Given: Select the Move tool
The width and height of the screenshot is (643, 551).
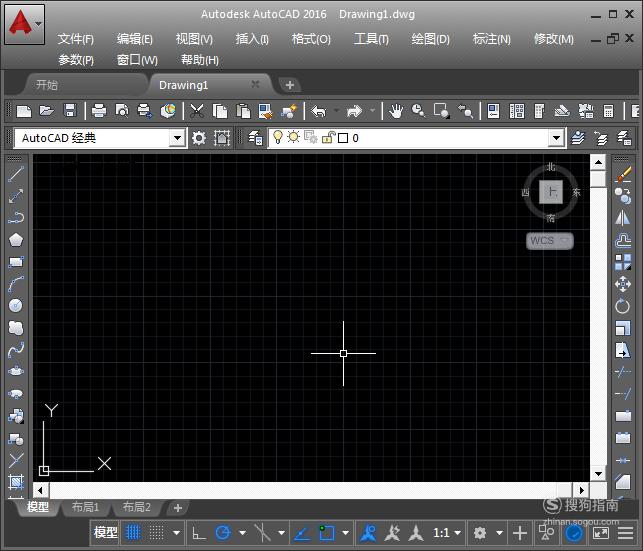Looking at the screenshot, I should [x=623, y=284].
